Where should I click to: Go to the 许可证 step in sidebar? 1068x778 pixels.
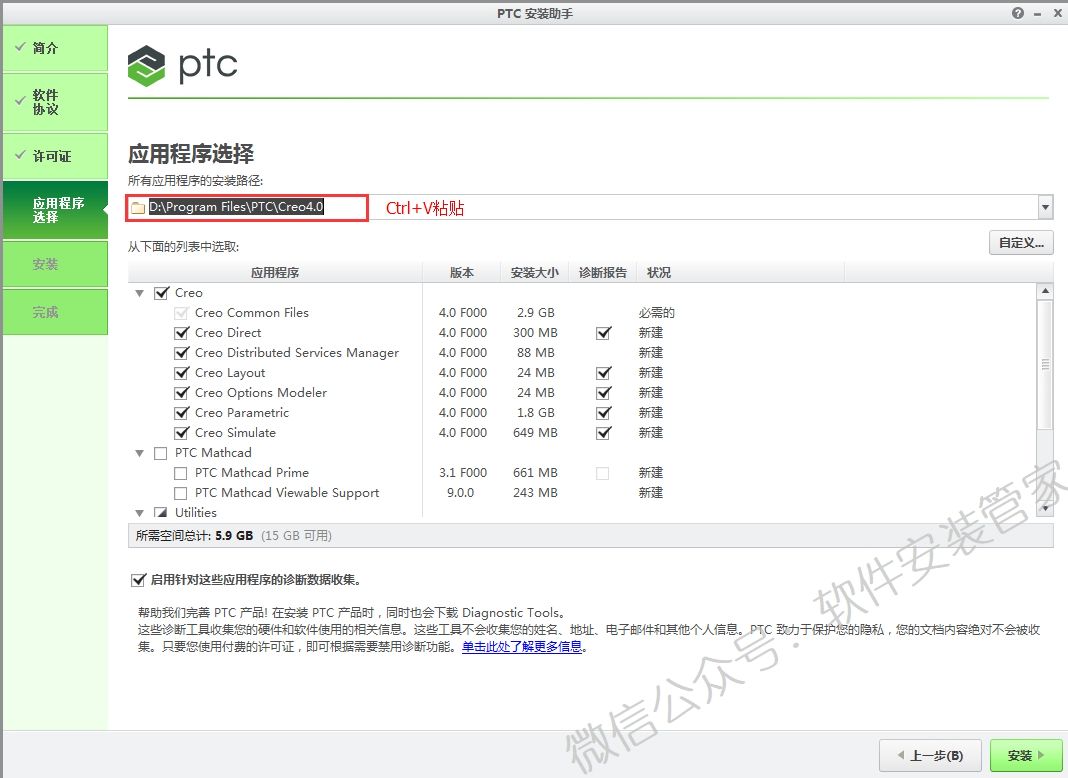point(55,156)
